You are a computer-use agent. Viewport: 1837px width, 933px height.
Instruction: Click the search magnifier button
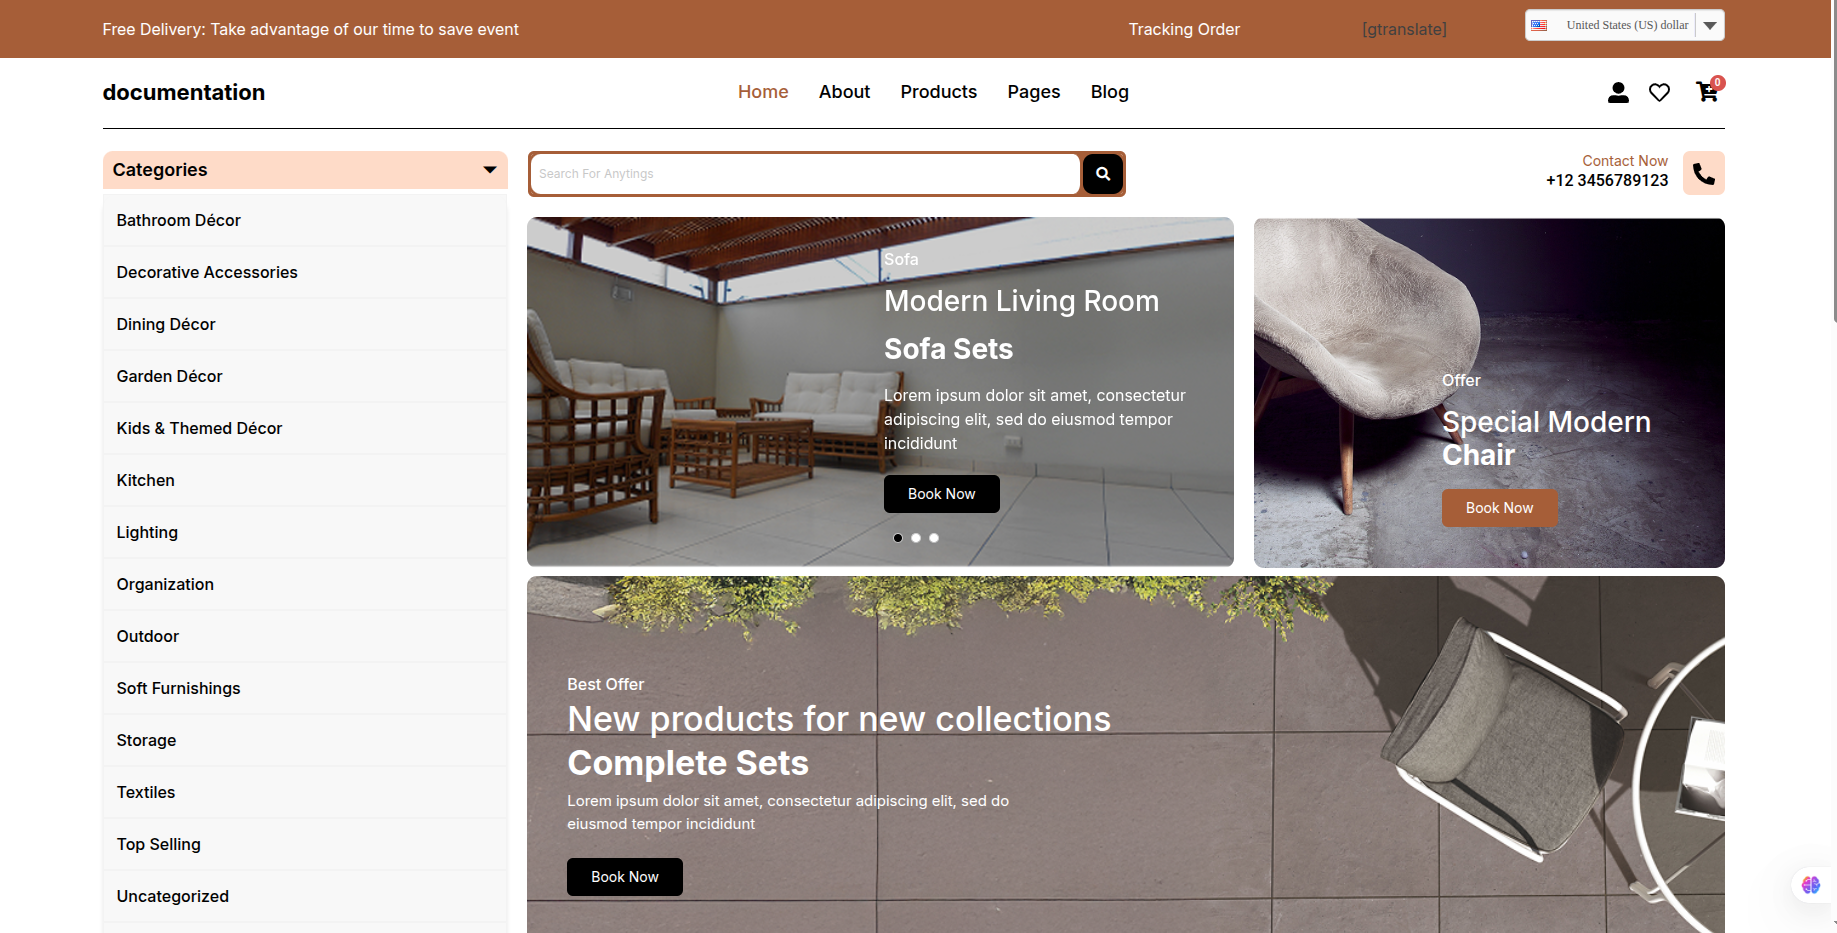[1103, 174]
